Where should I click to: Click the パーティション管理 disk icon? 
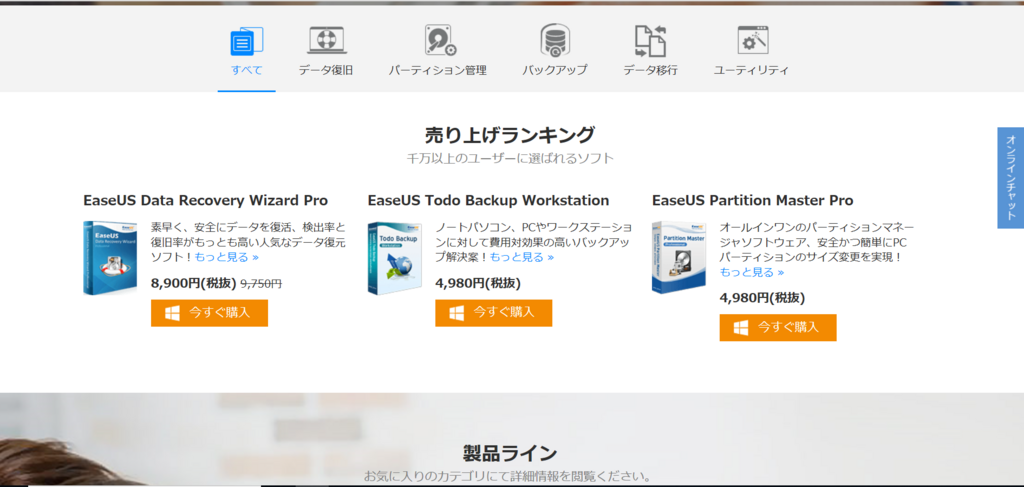click(440, 40)
